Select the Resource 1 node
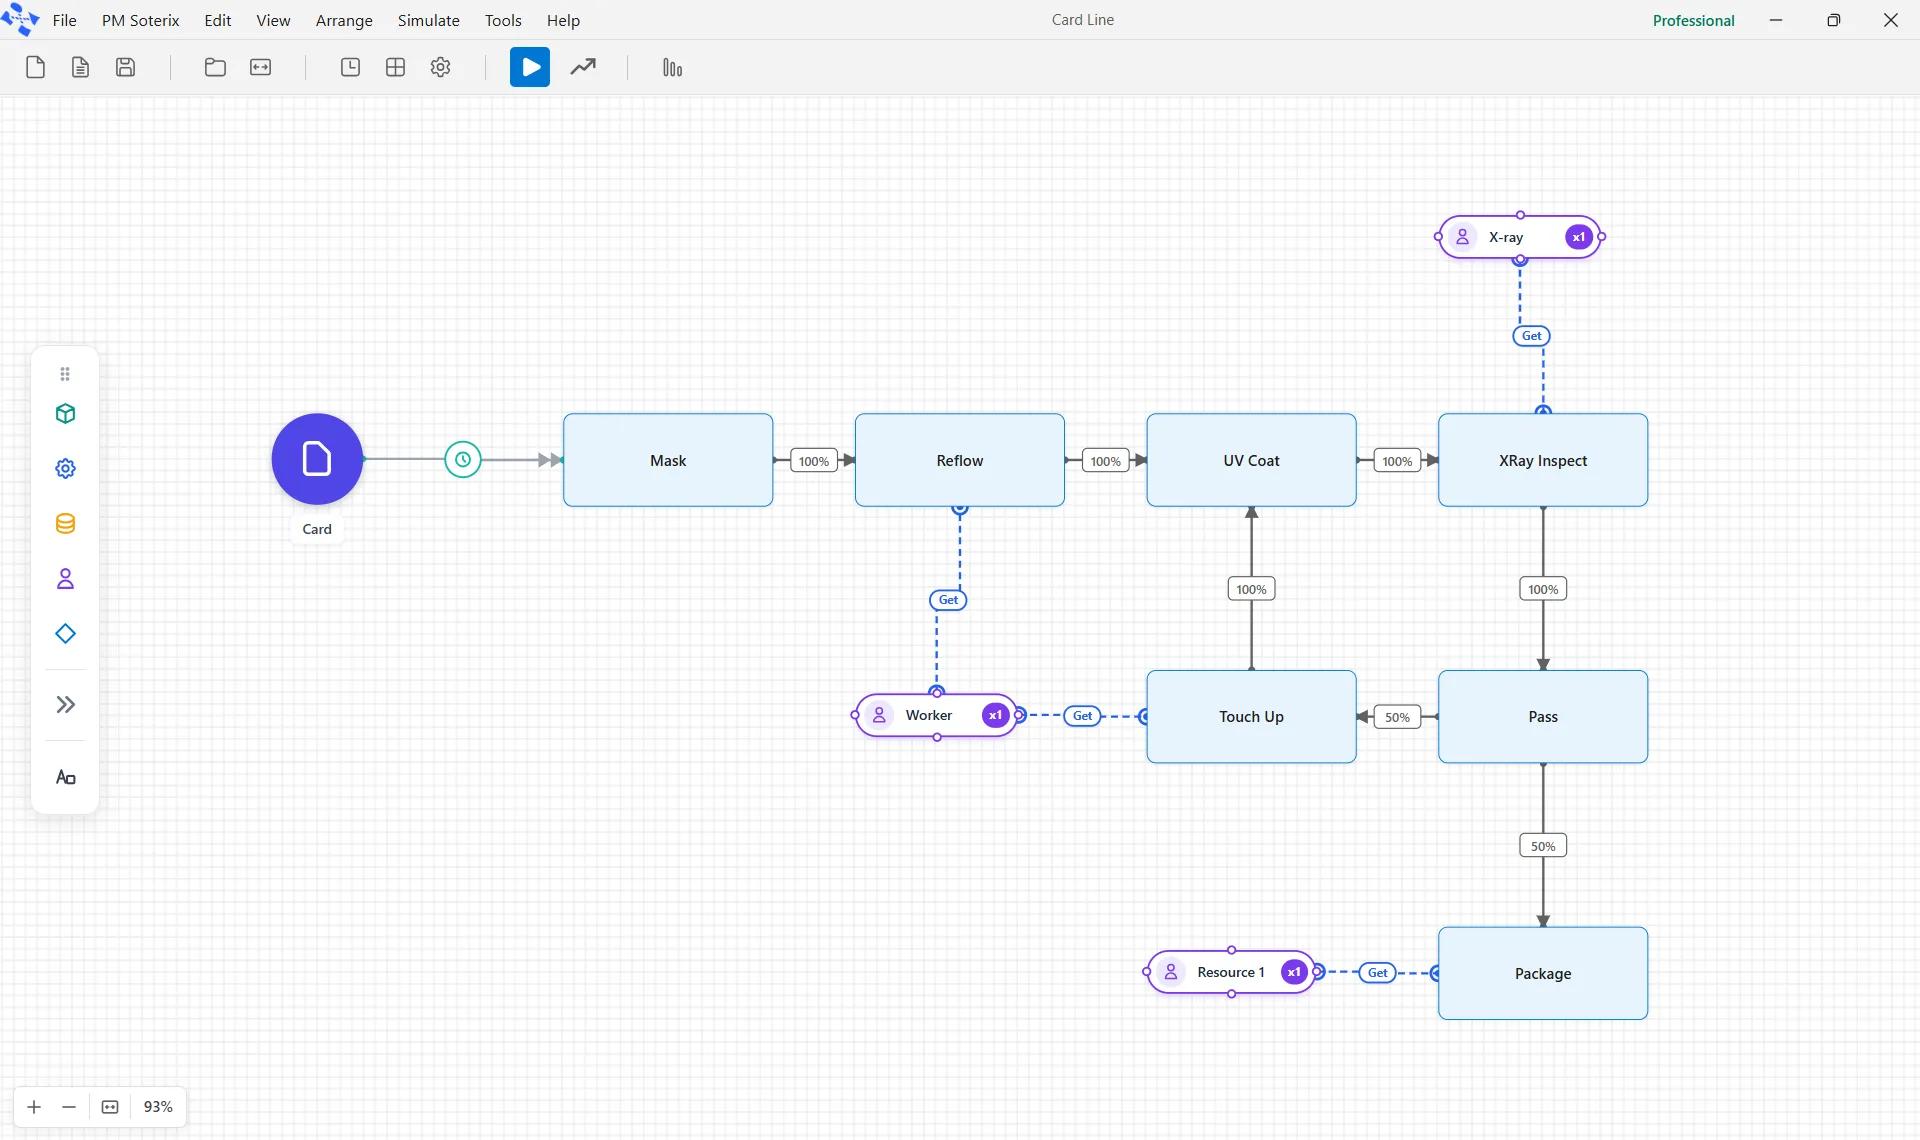 1231,972
